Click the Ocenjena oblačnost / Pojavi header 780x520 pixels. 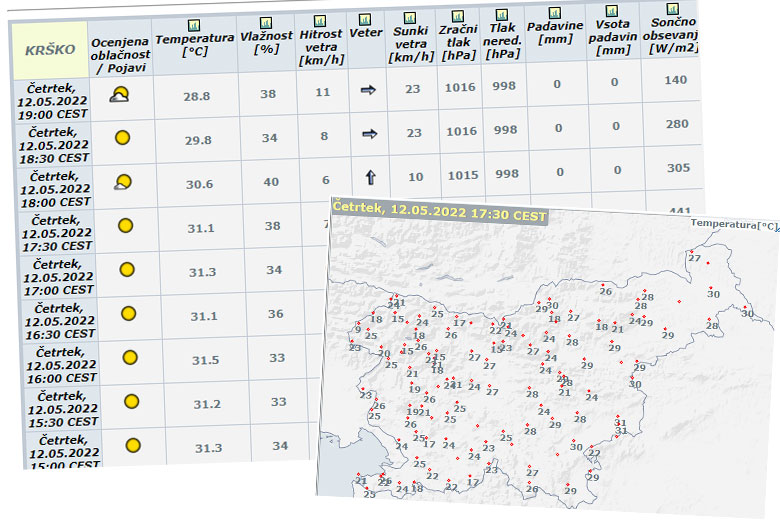pyautogui.click(x=120, y=53)
